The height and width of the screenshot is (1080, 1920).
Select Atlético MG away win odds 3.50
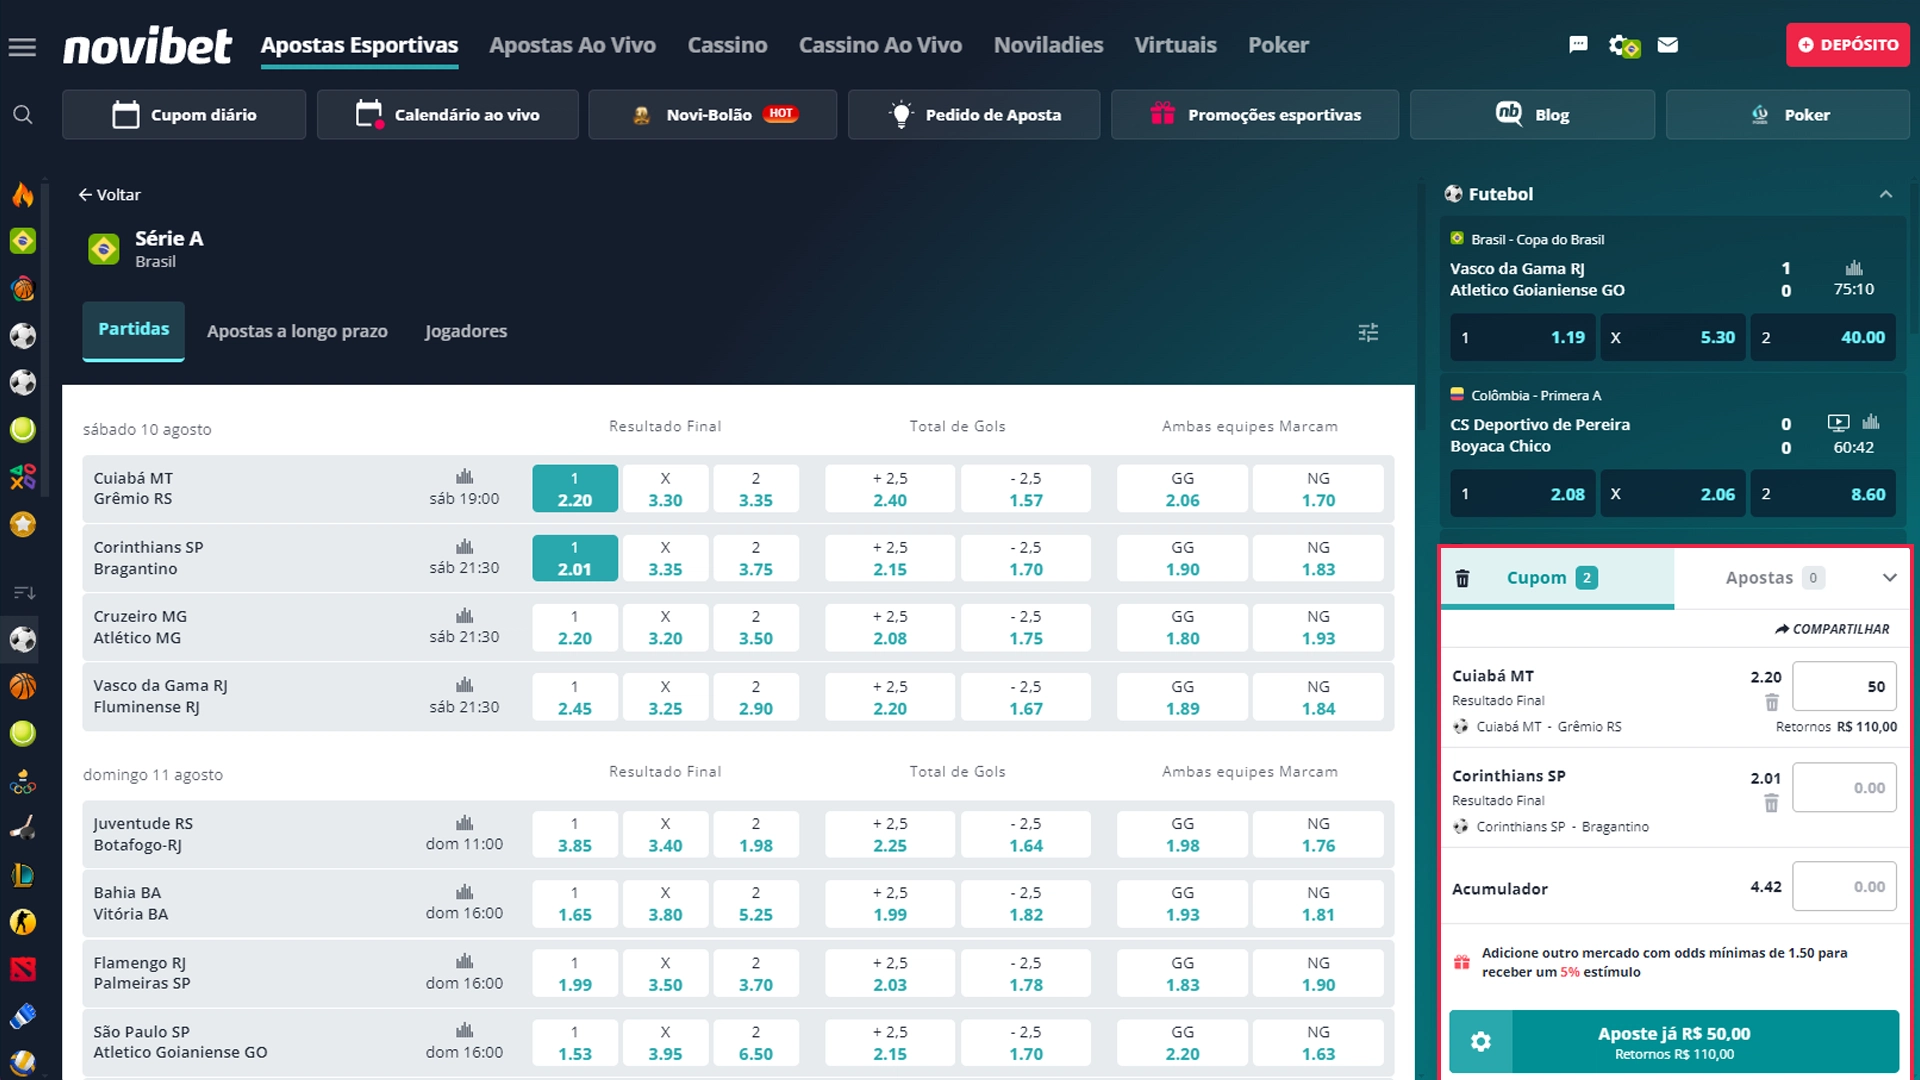tap(755, 627)
